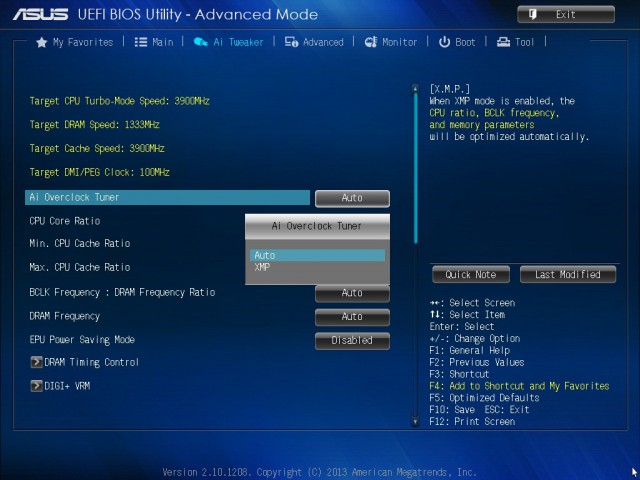Viewport: 640px width, 480px height.
Task: Go to the Advanced tab
Action: pyautogui.click(x=314, y=42)
